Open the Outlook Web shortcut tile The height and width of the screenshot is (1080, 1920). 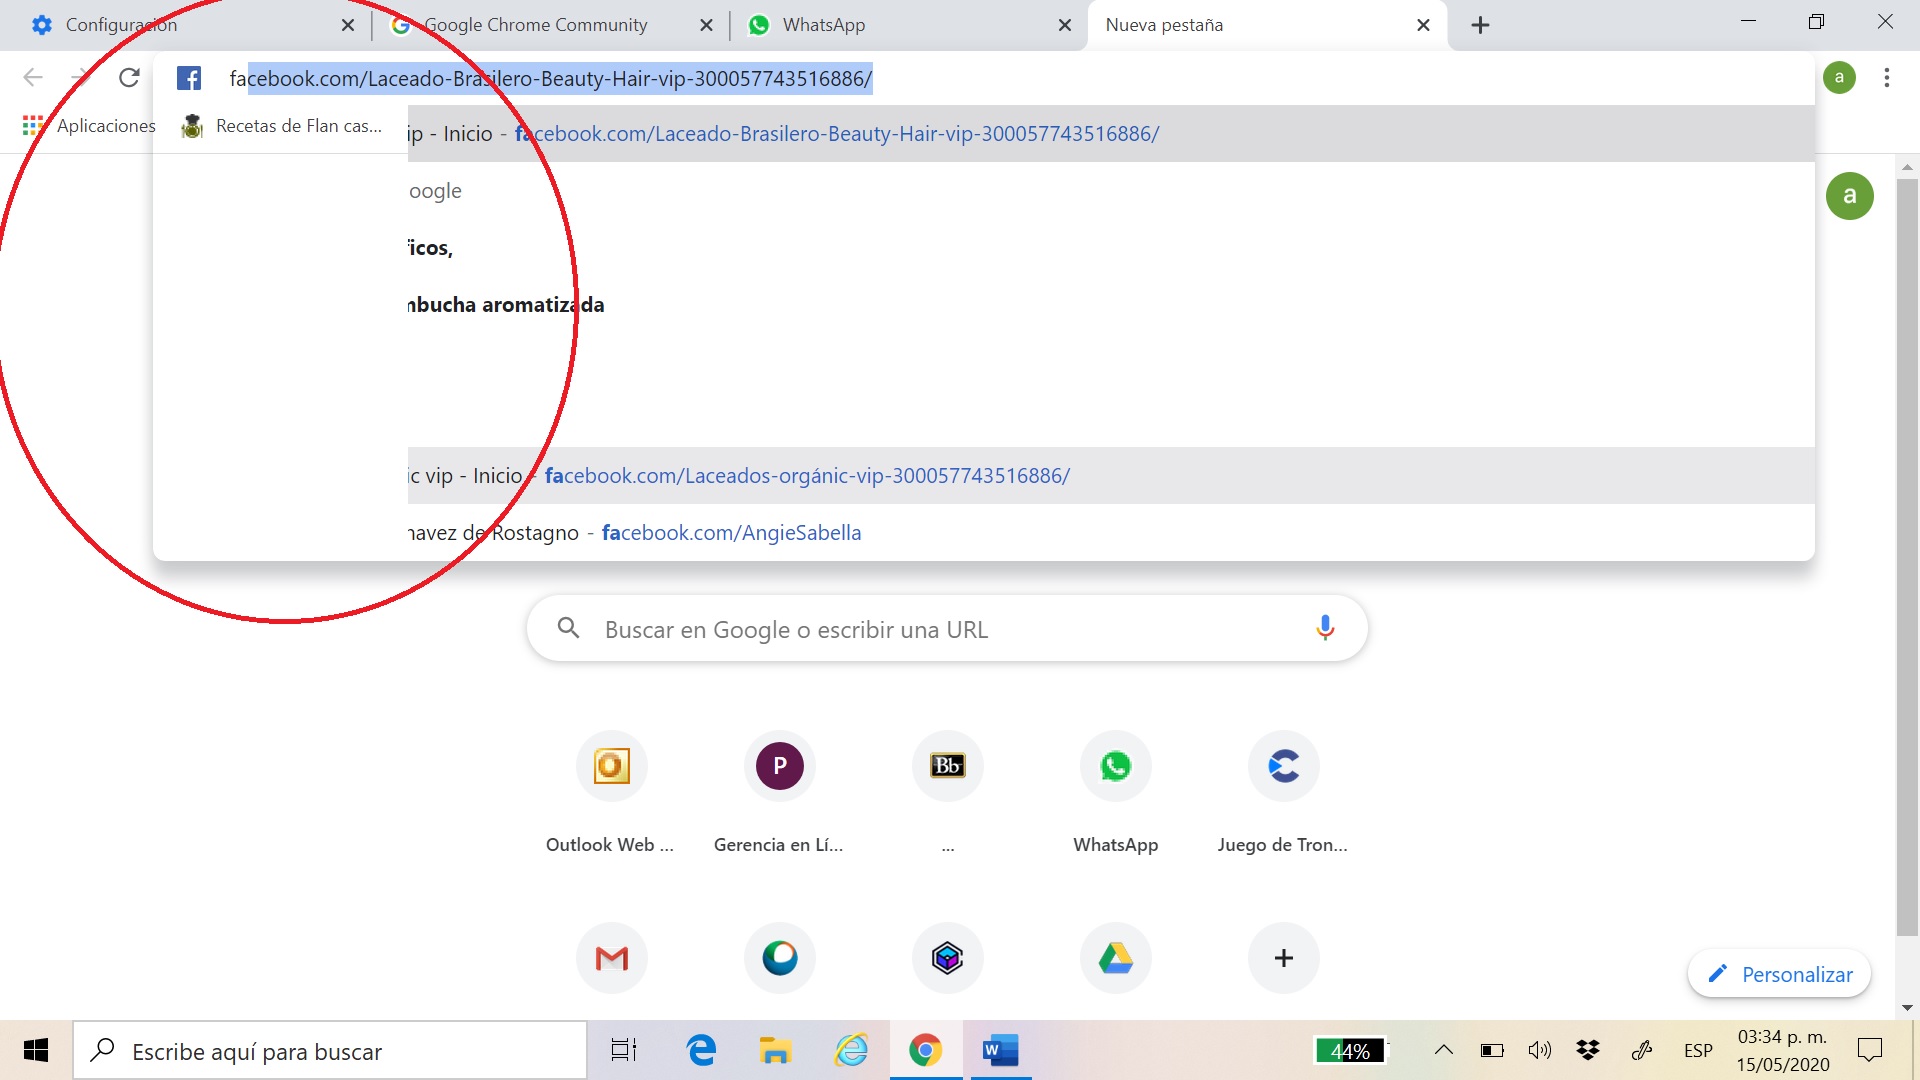point(611,767)
